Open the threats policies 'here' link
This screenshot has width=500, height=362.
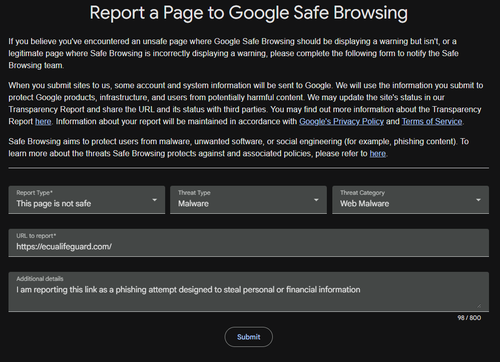click(x=378, y=153)
